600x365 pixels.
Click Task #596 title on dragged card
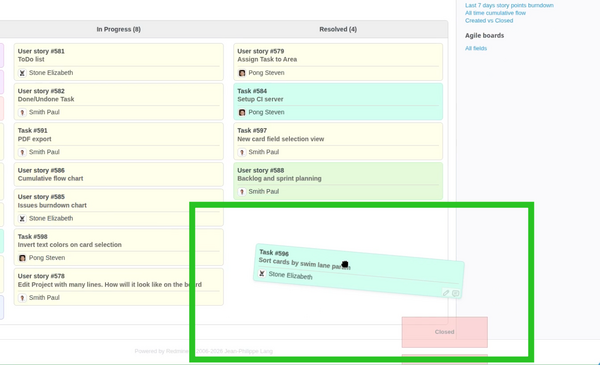(x=274, y=253)
